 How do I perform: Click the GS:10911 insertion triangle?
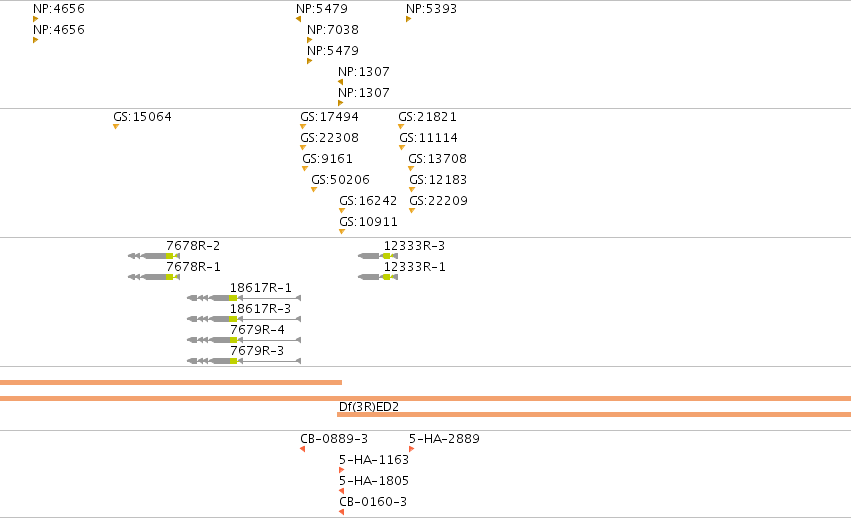click(x=341, y=232)
